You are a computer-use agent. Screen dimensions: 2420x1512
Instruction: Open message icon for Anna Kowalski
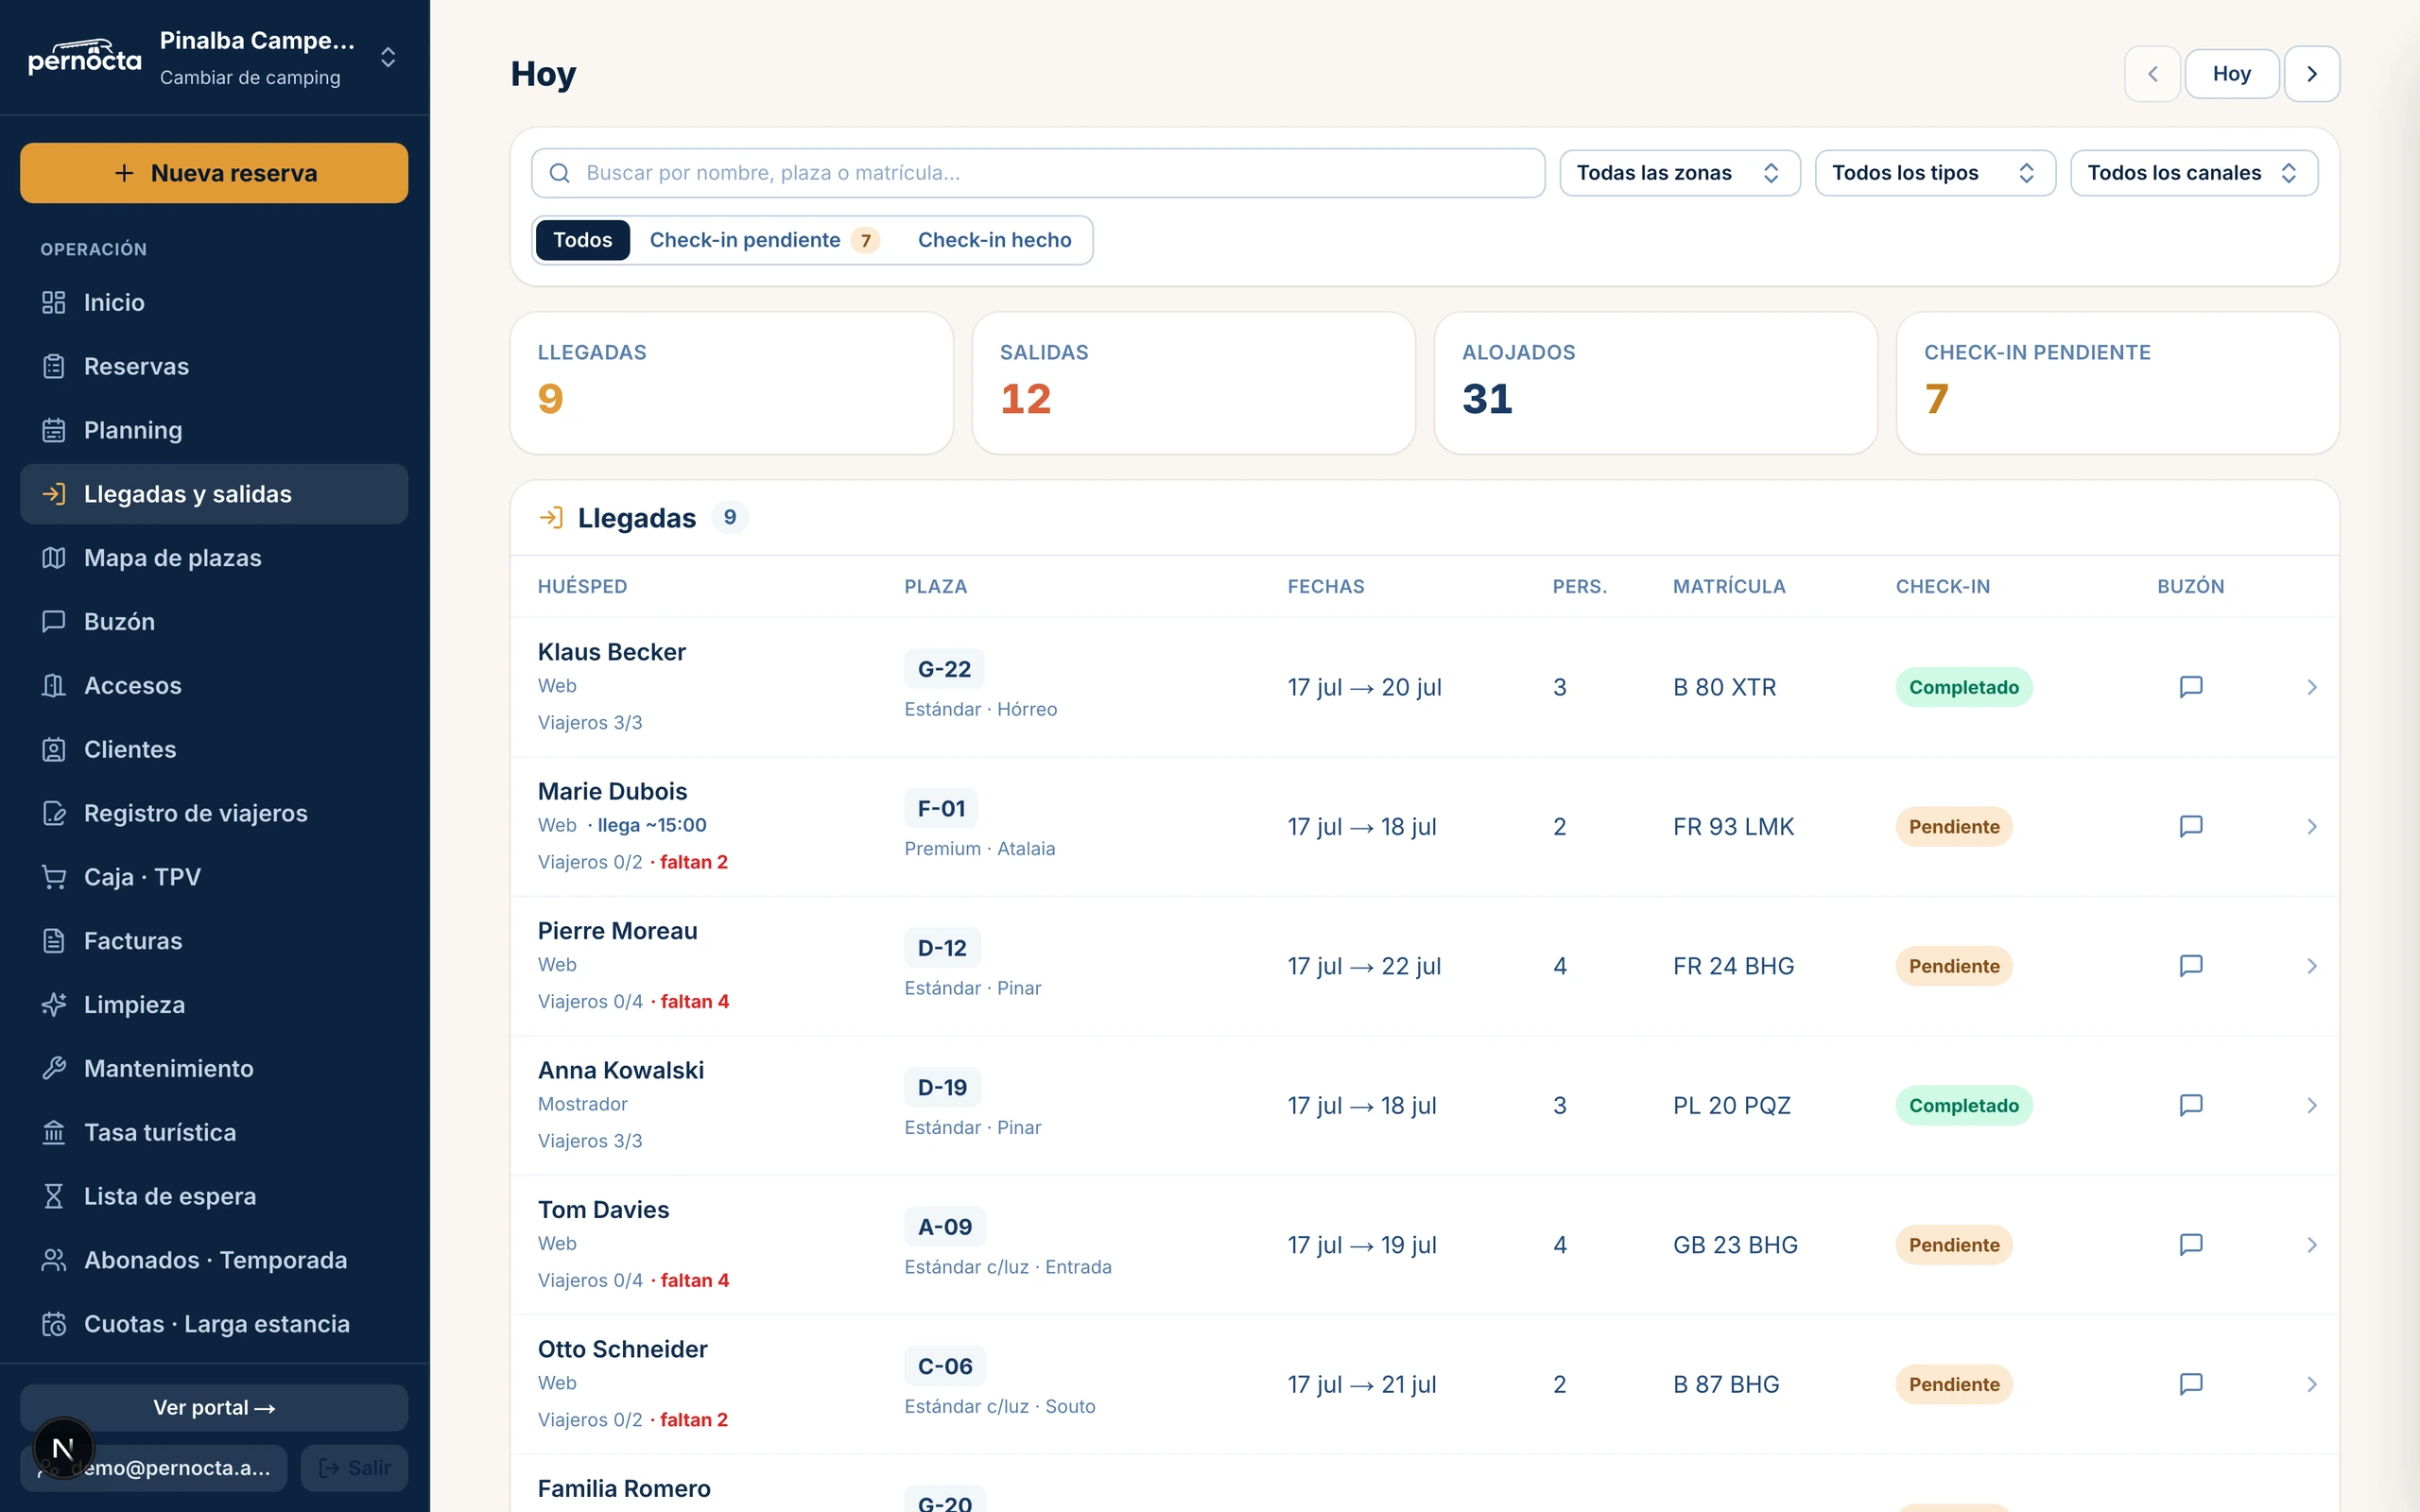2191,1105
